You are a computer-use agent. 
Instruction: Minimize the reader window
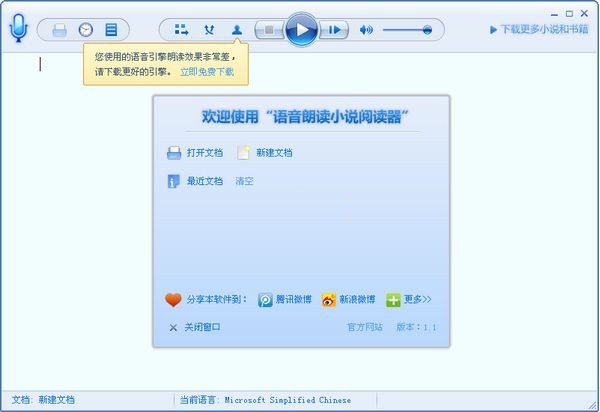tap(554, 14)
